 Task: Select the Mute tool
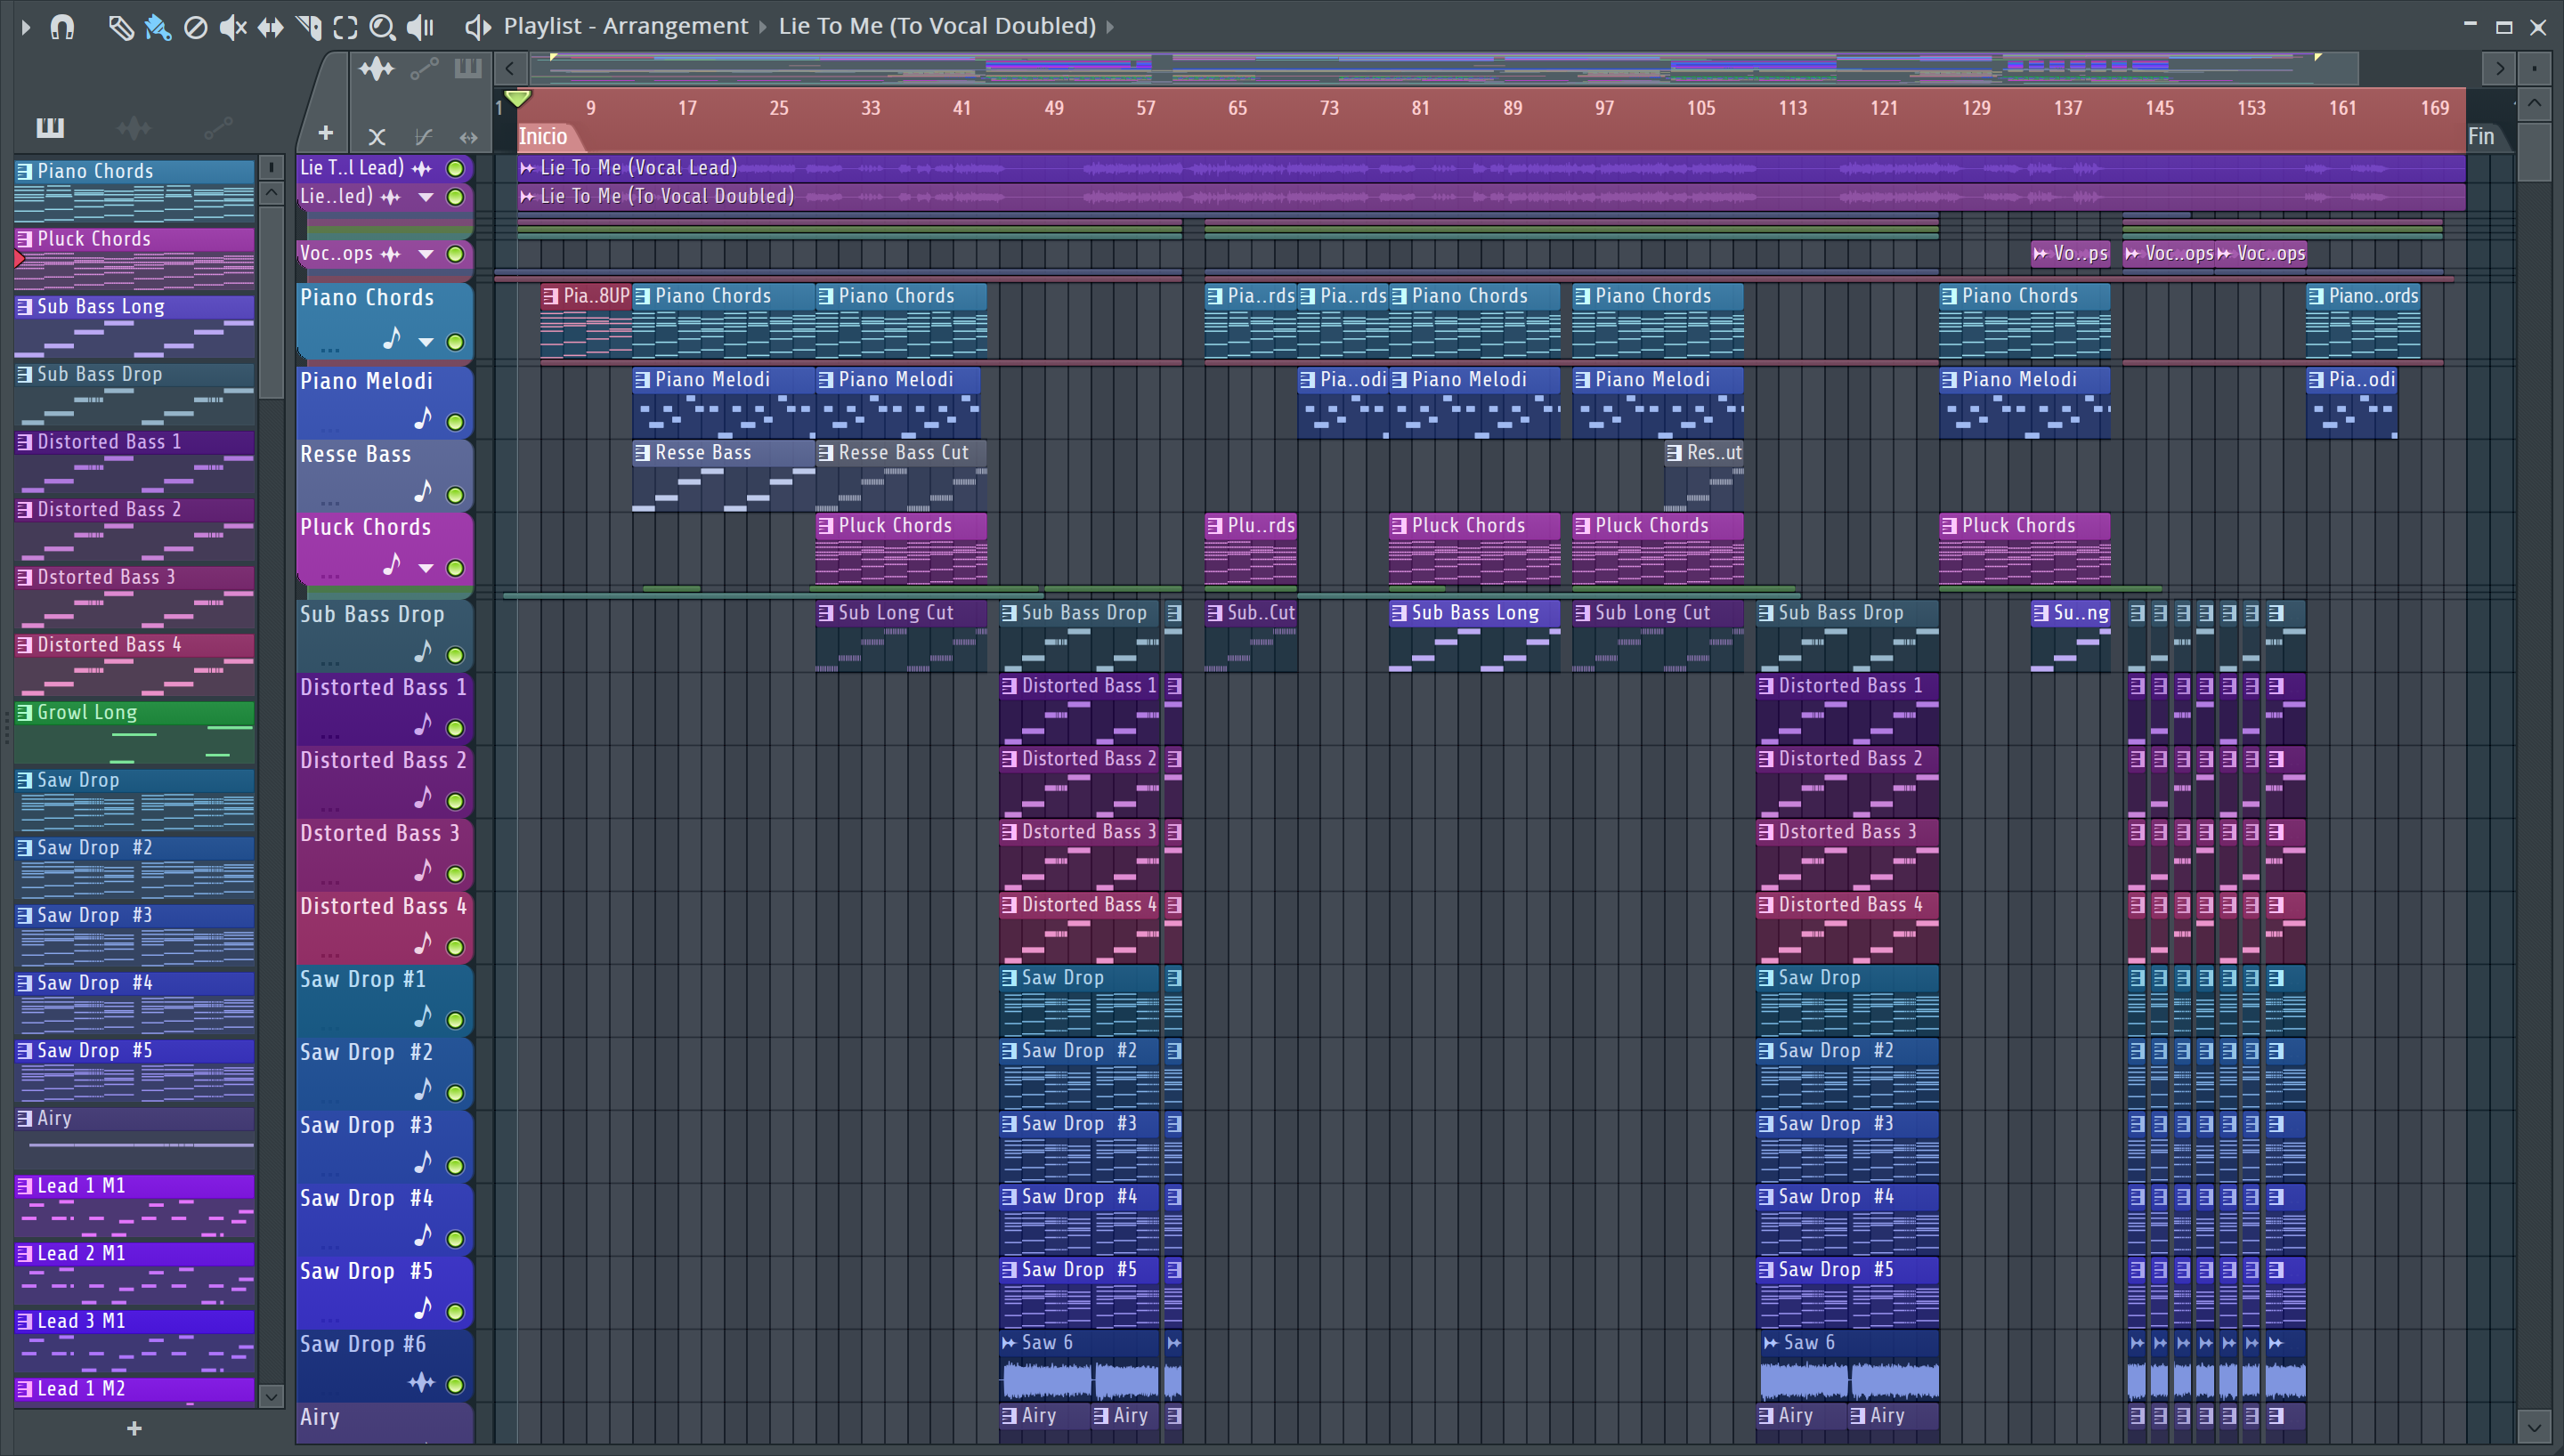point(232,27)
